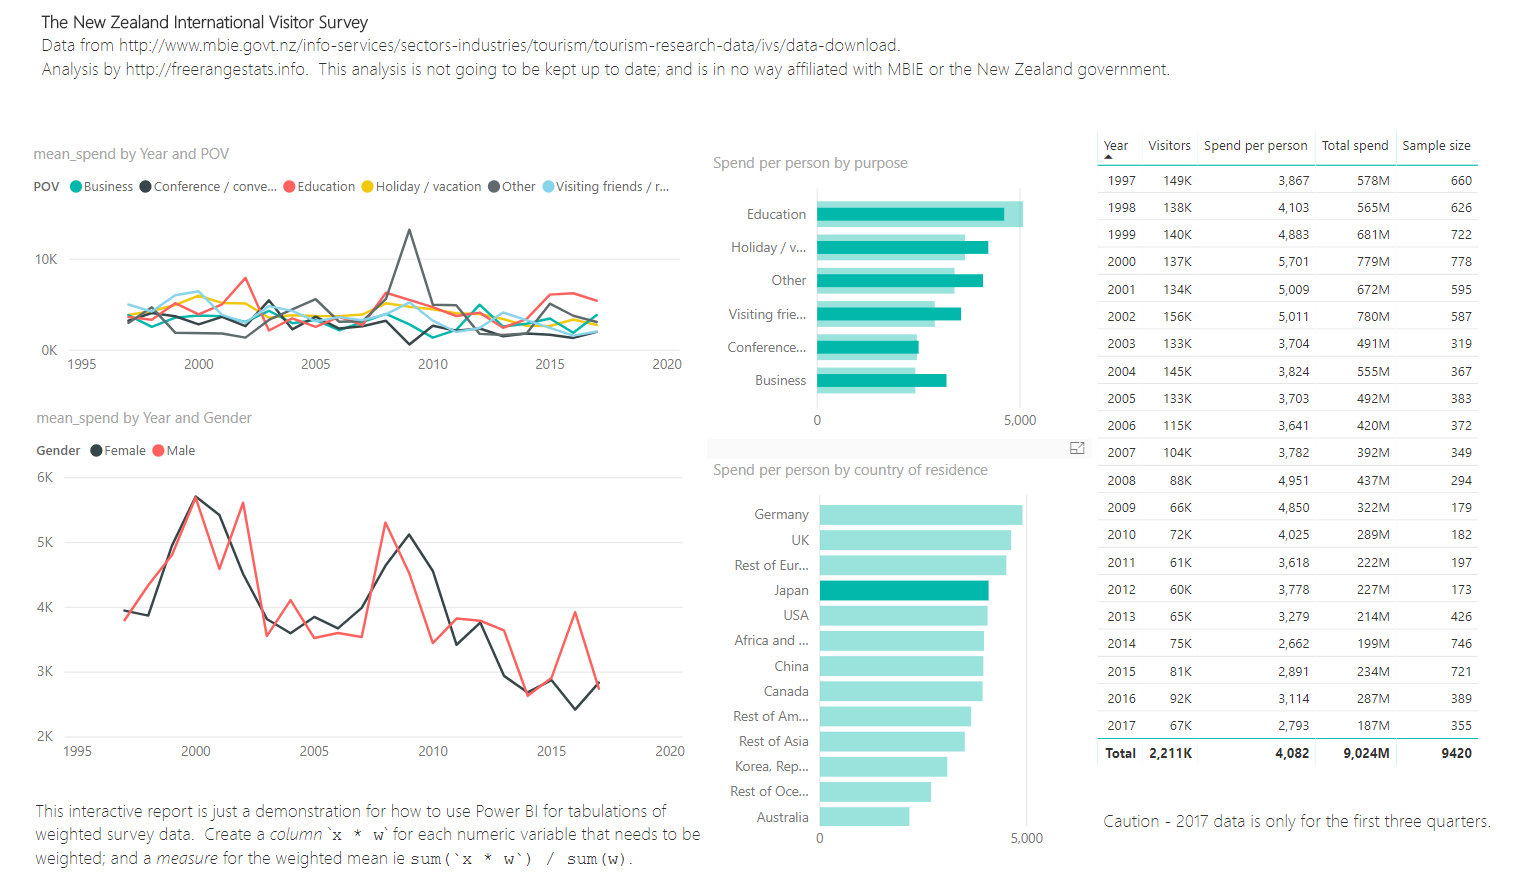This screenshot has height=882, width=1531.
Task: Sort the table by the Visitors column
Action: (x=1169, y=145)
